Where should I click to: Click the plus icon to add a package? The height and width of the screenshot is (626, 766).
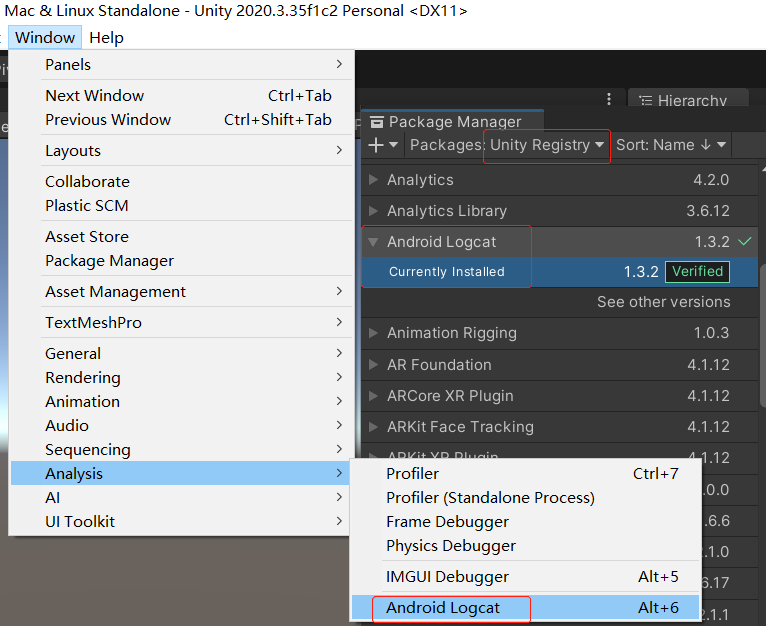click(376, 145)
